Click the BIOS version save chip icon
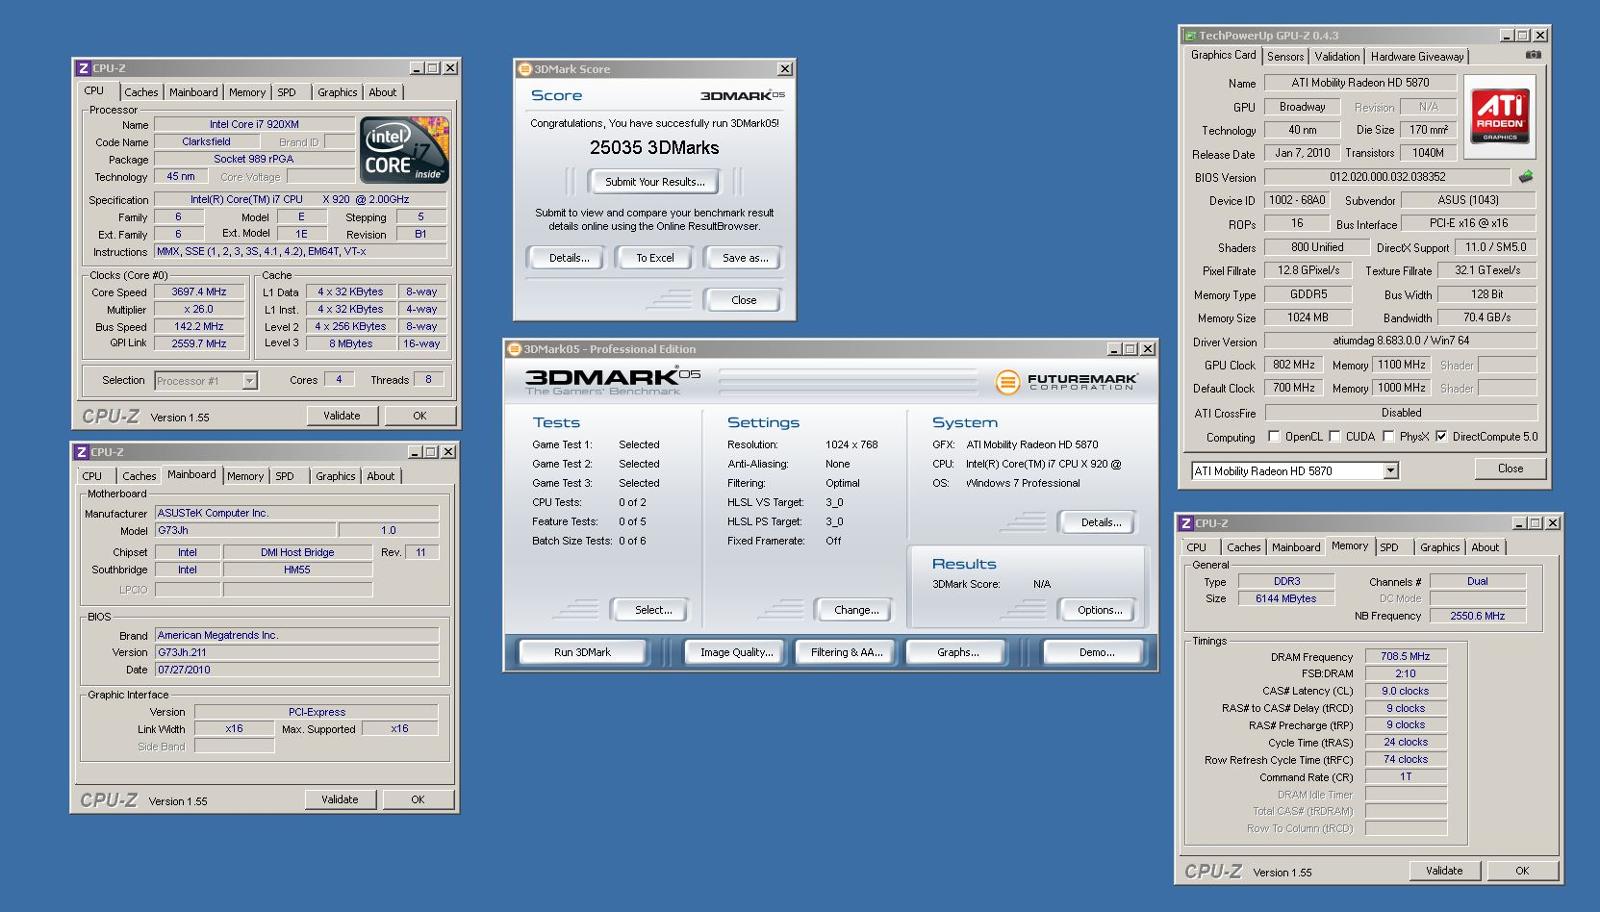The height and width of the screenshot is (912, 1600). point(1526,177)
